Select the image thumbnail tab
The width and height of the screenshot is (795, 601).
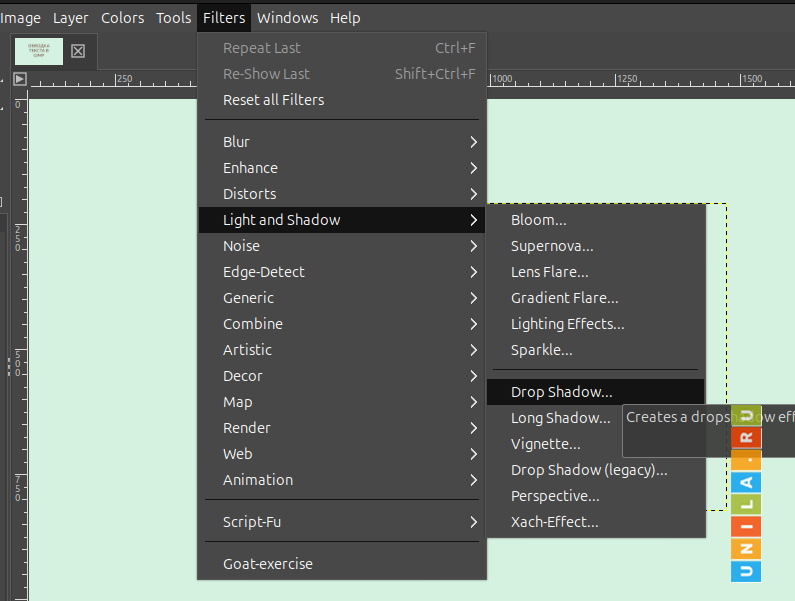pos(39,51)
